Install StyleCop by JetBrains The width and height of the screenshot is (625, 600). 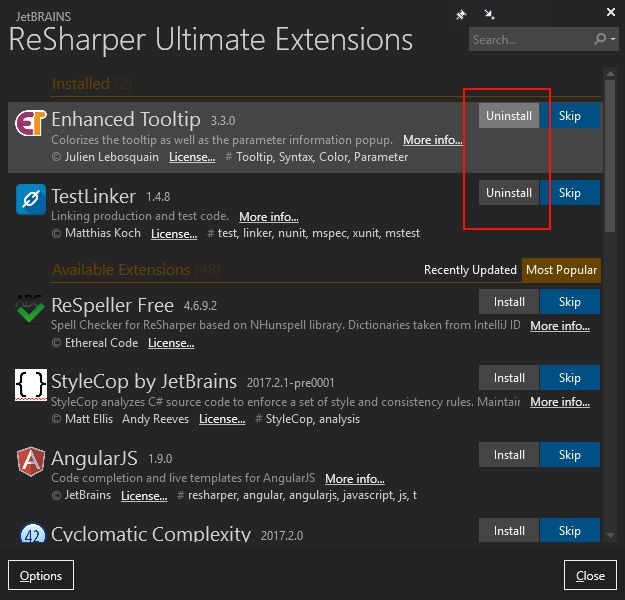pos(509,378)
